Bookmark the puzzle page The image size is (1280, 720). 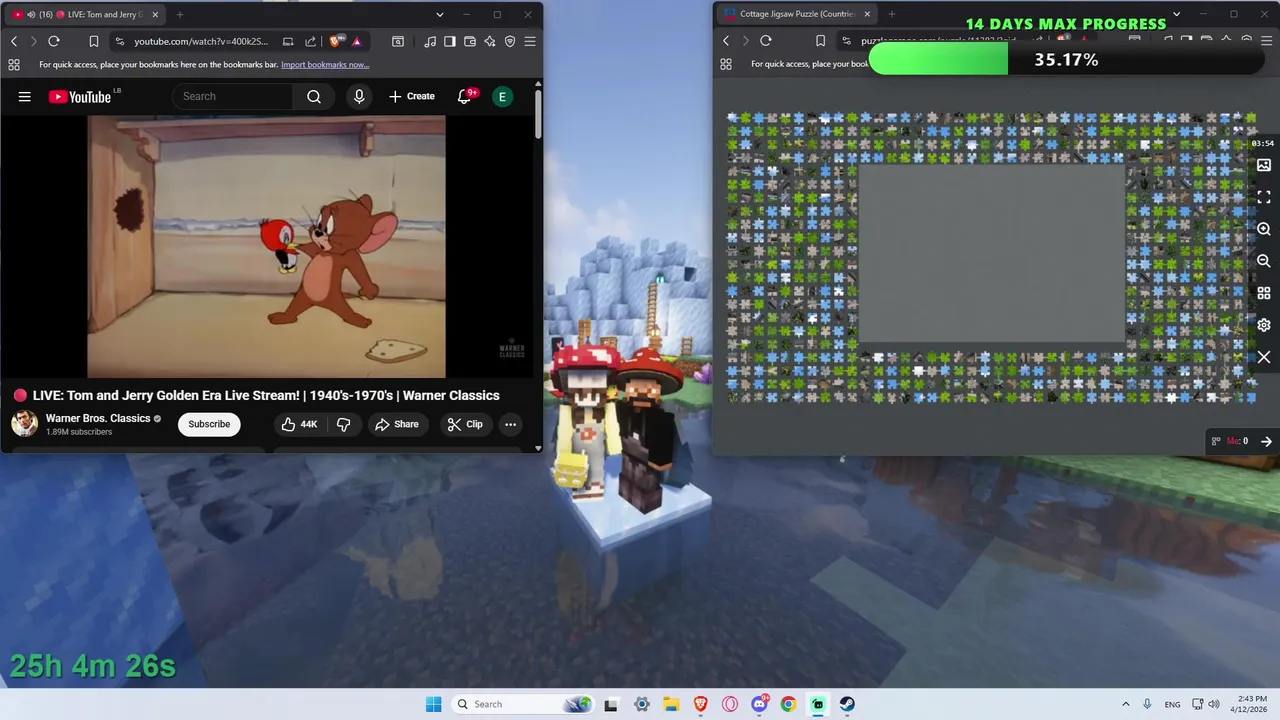coord(820,41)
